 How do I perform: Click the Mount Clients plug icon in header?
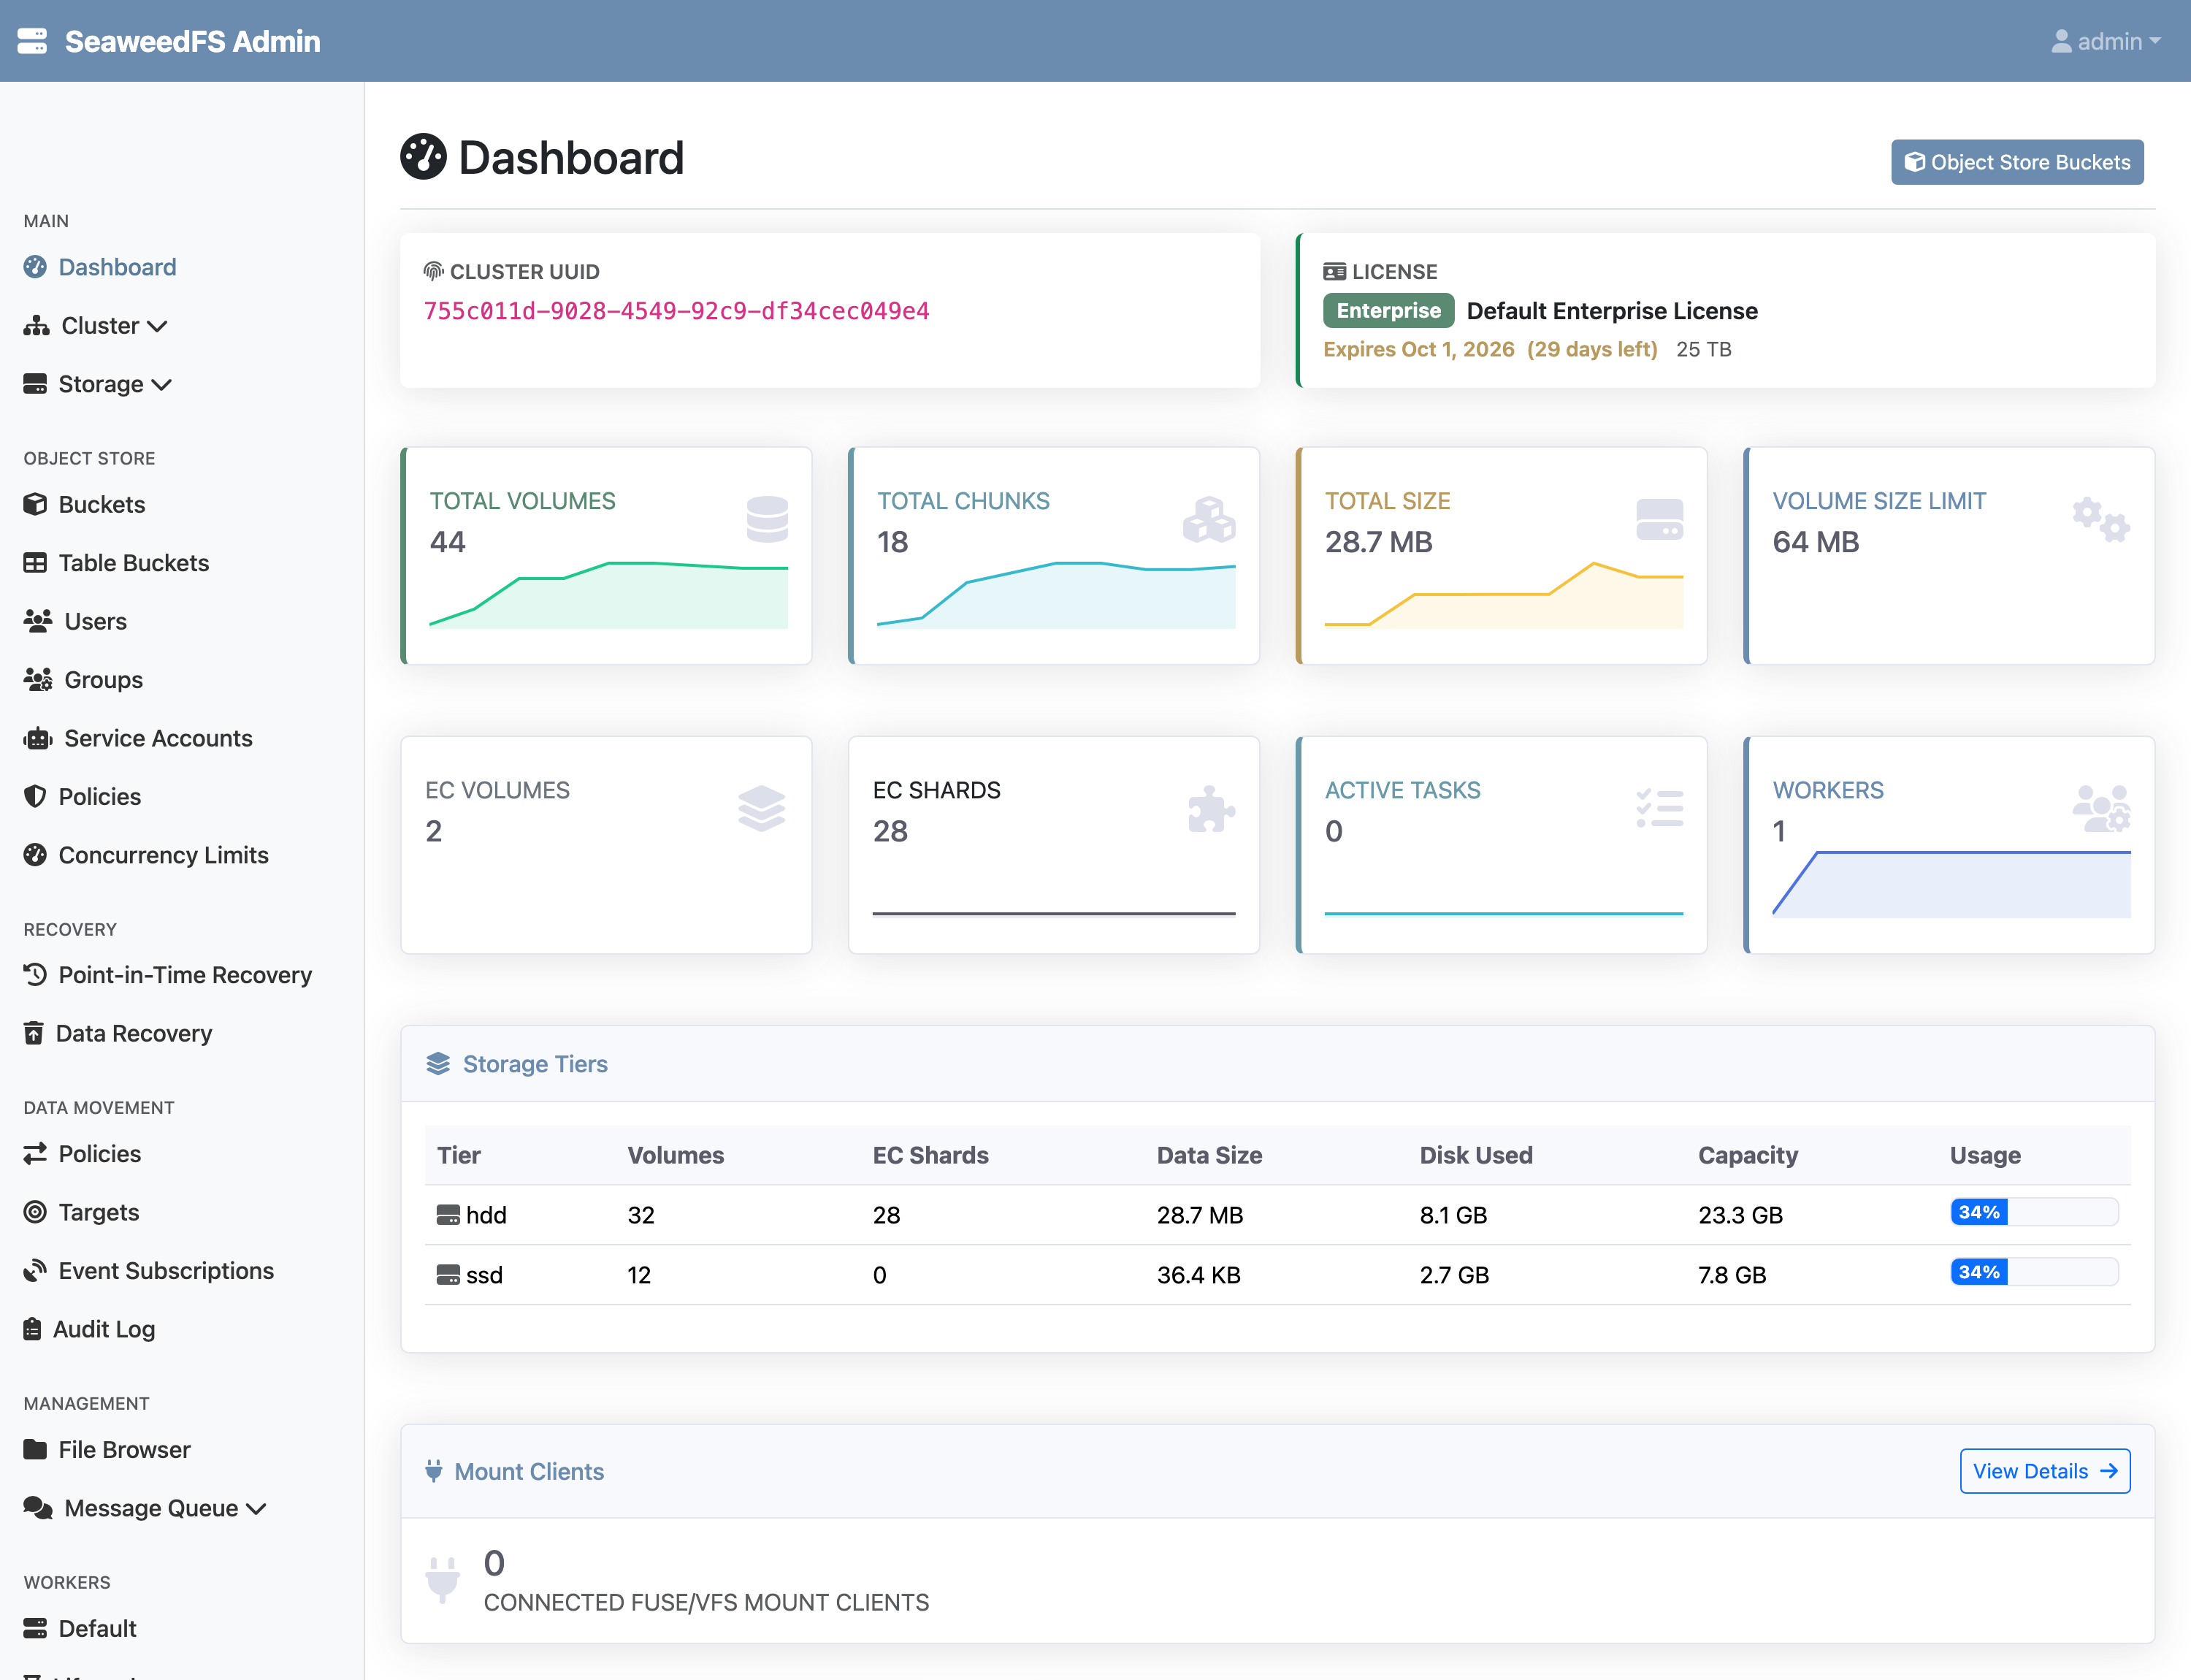[433, 1471]
